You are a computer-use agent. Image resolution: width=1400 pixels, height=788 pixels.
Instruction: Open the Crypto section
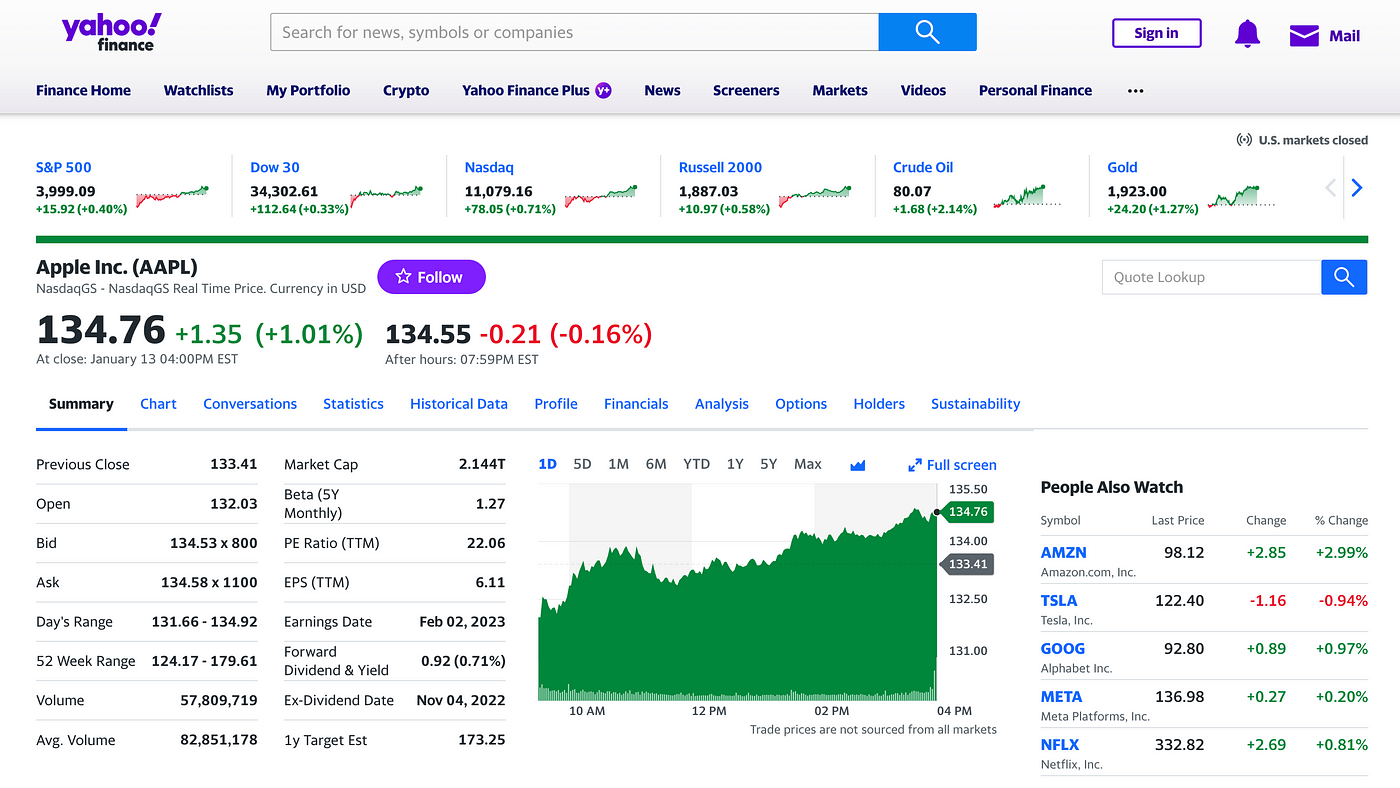click(406, 90)
